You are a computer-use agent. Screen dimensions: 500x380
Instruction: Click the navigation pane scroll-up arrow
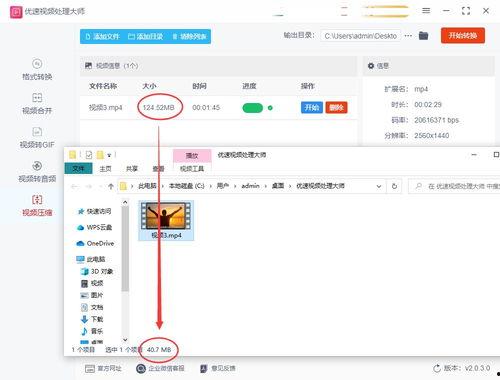pos(125,202)
